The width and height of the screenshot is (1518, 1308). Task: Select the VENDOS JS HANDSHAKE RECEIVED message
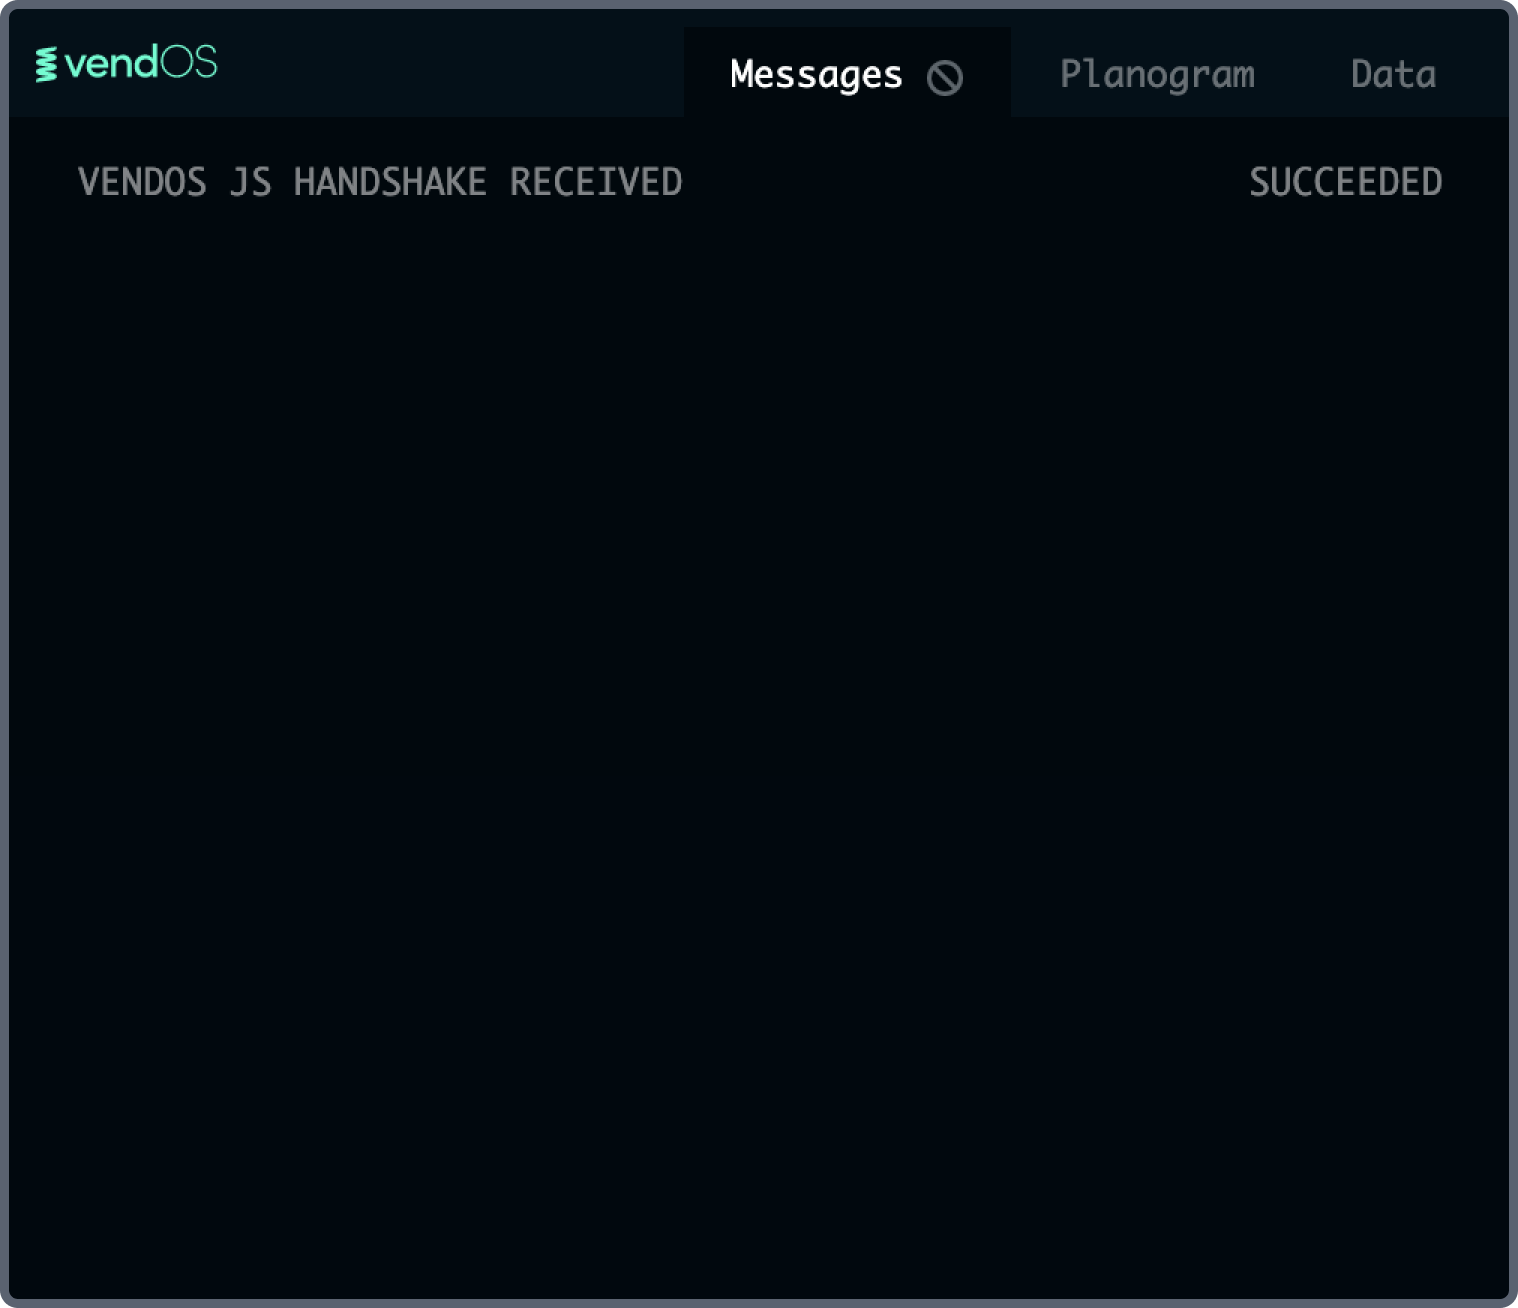[380, 182]
